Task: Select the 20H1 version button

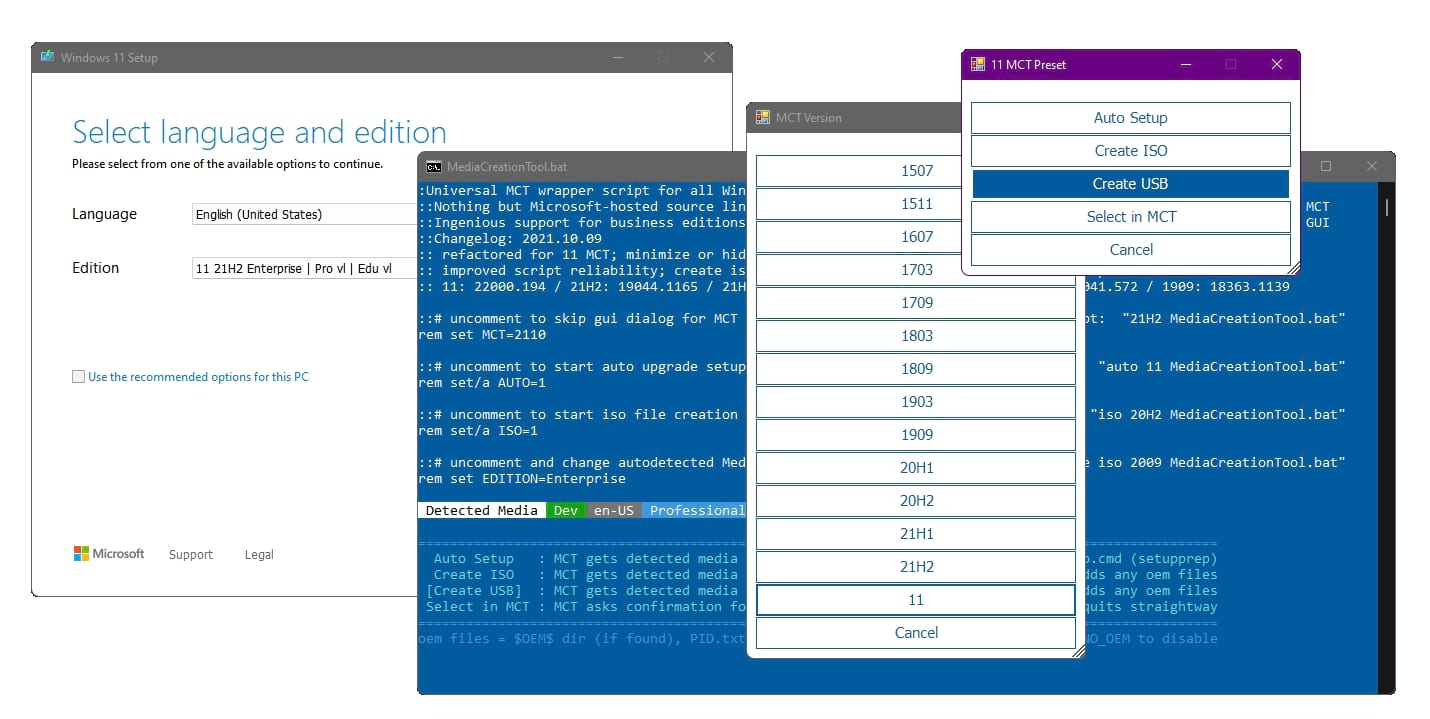Action: point(916,468)
